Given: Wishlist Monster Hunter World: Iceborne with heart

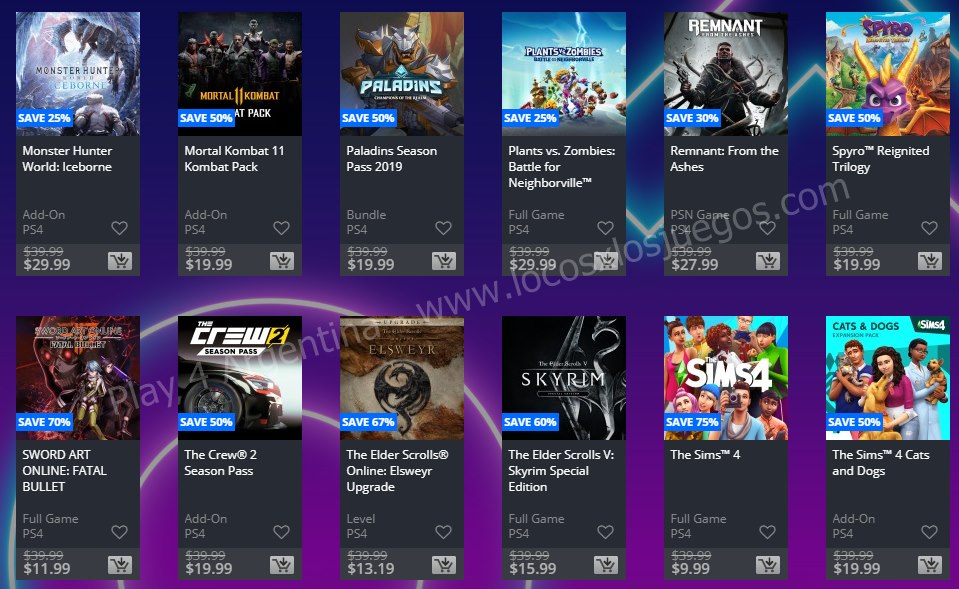Looking at the screenshot, I should click(119, 228).
